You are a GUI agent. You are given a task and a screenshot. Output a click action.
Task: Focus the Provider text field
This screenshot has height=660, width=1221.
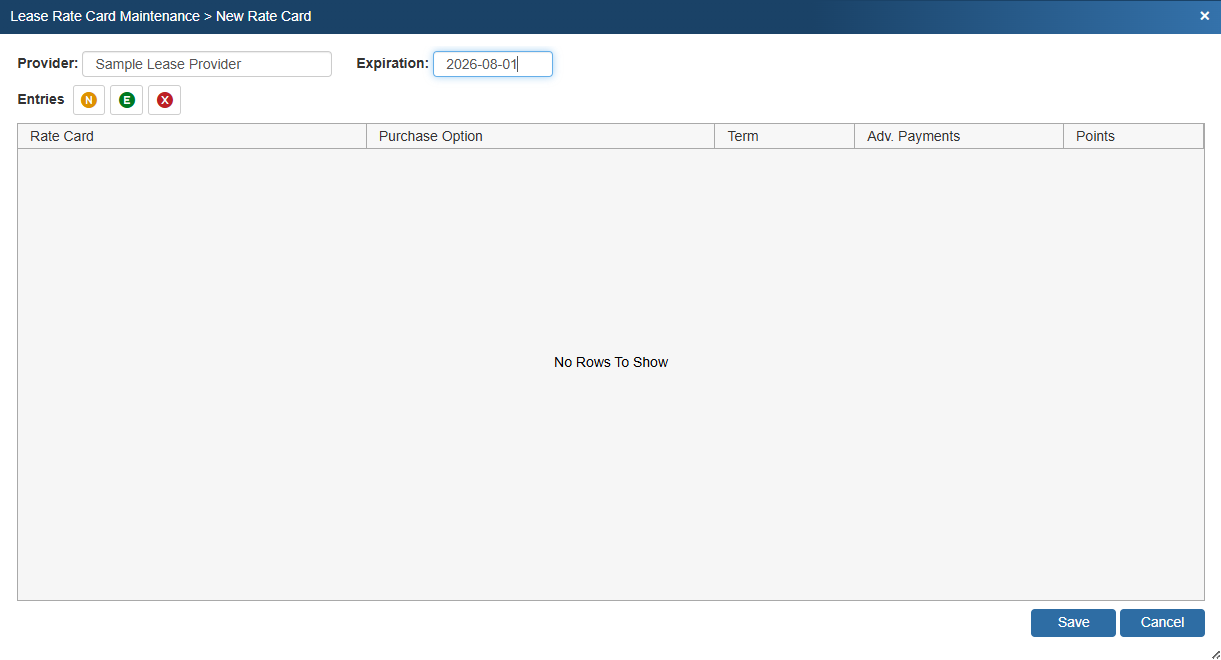[x=207, y=64]
